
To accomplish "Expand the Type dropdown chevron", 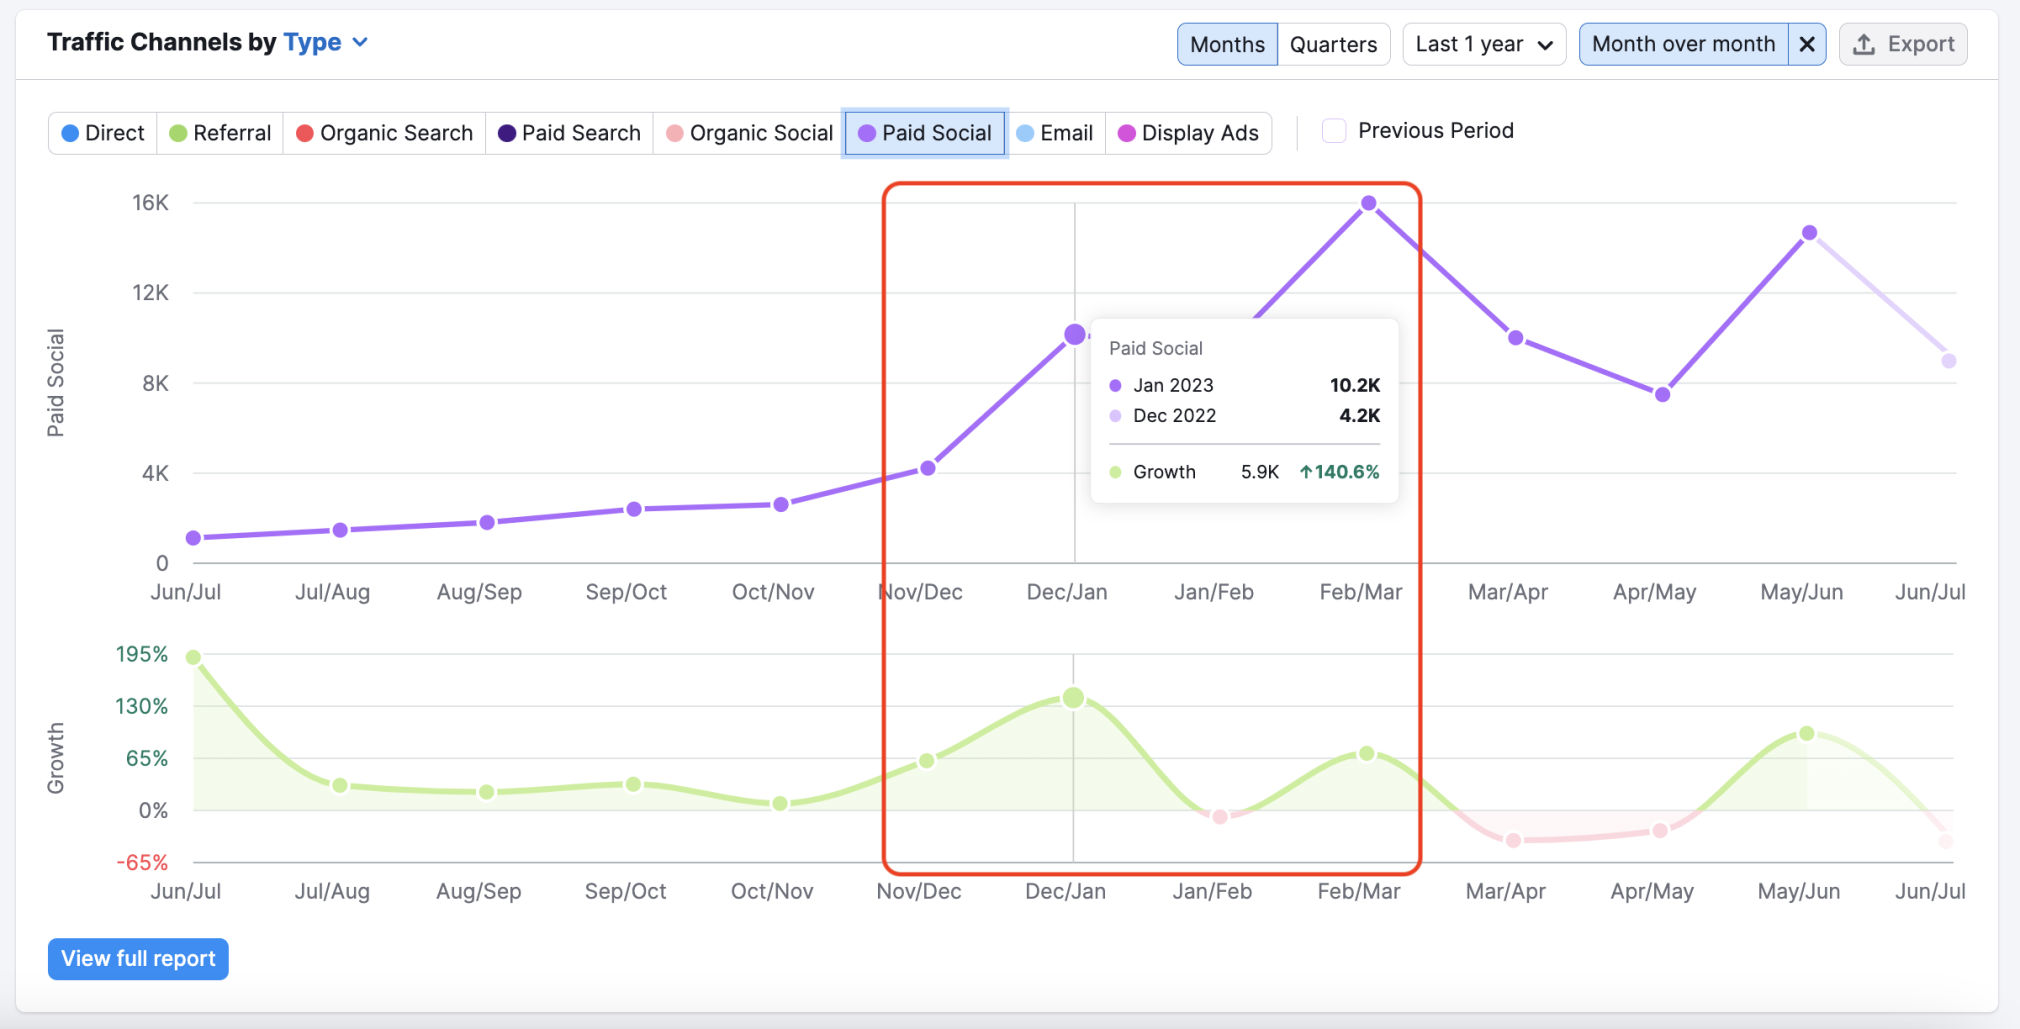I will pos(361,42).
